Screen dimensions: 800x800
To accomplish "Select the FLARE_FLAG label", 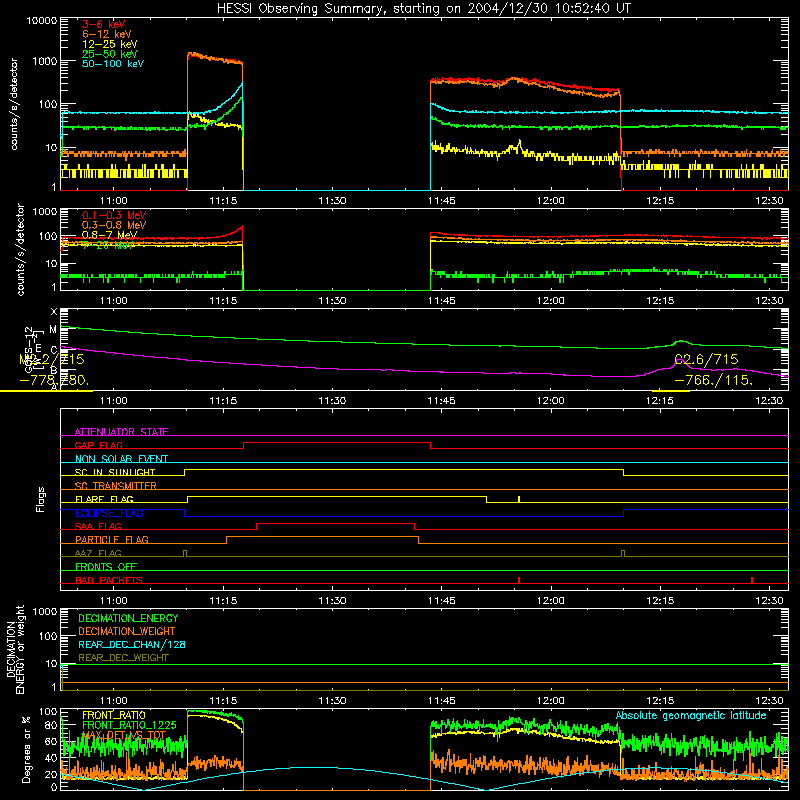I will 104,499.
